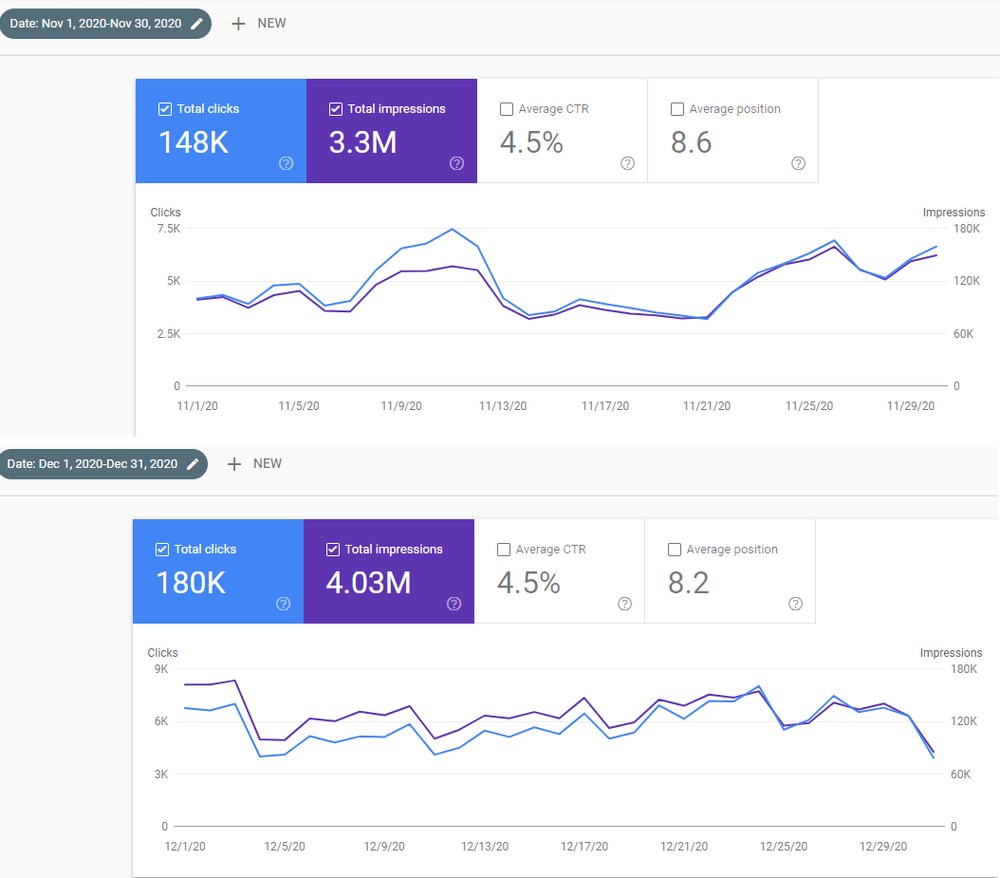Uncheck Total impressions in December report
Screen dimensions: 1000x878
tap(333, 550)
